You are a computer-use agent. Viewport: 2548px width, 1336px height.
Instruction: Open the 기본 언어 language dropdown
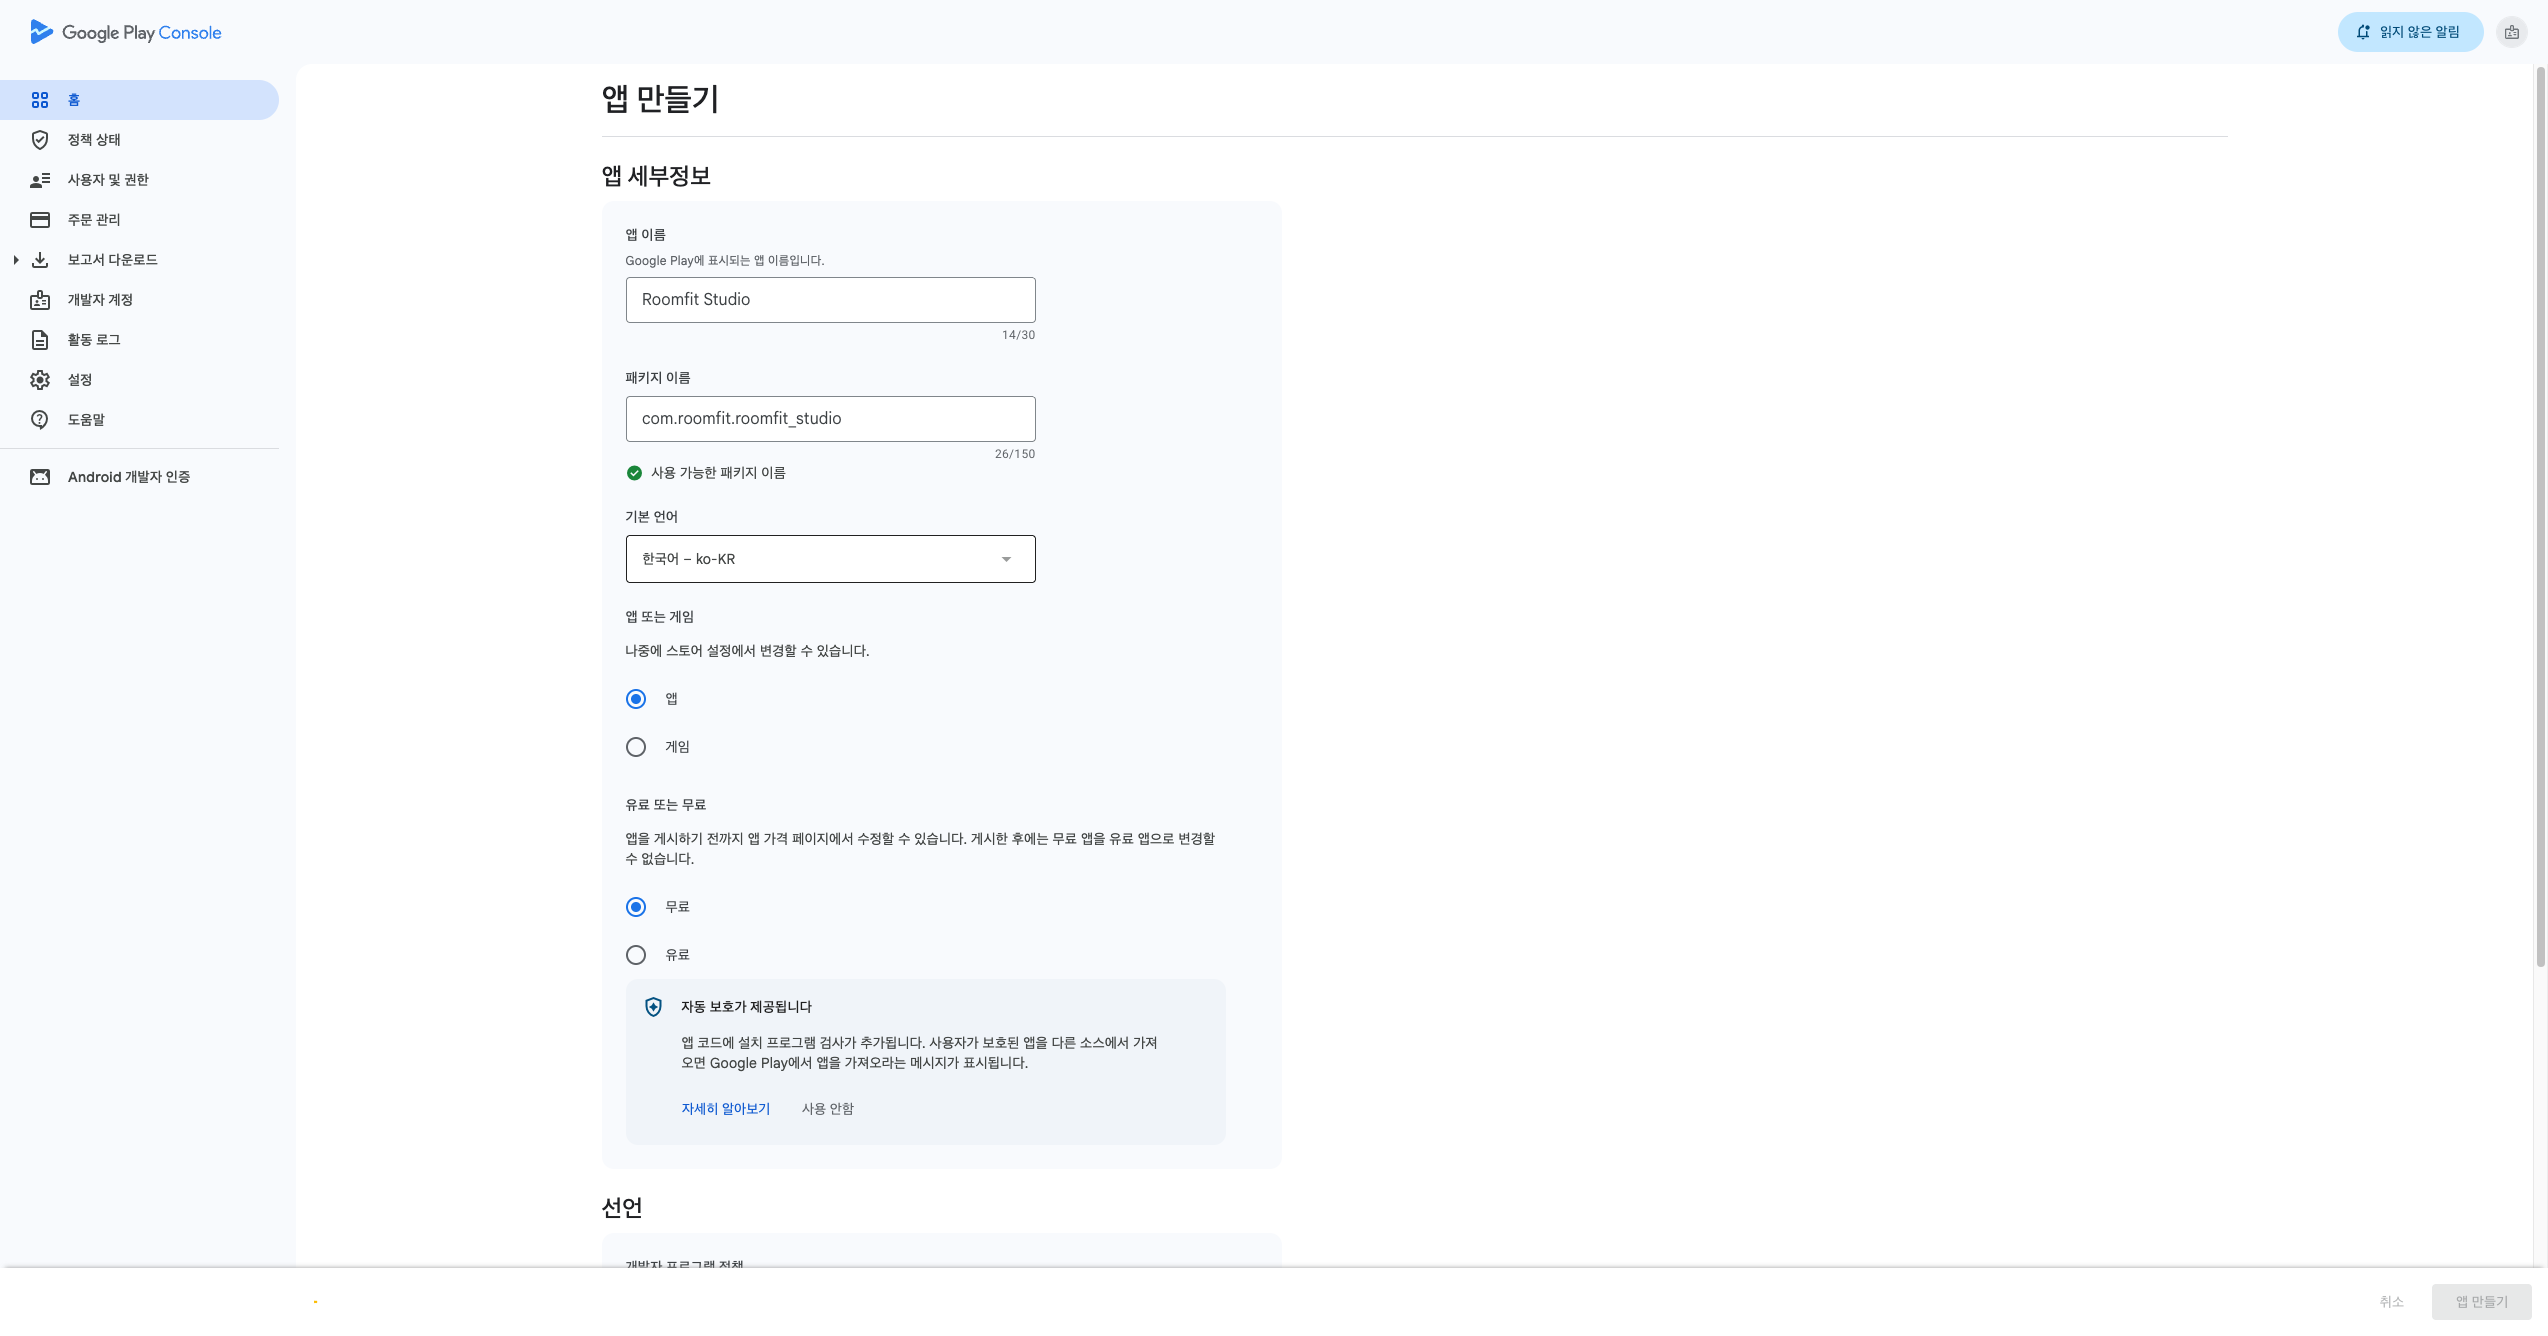(830, 559)
